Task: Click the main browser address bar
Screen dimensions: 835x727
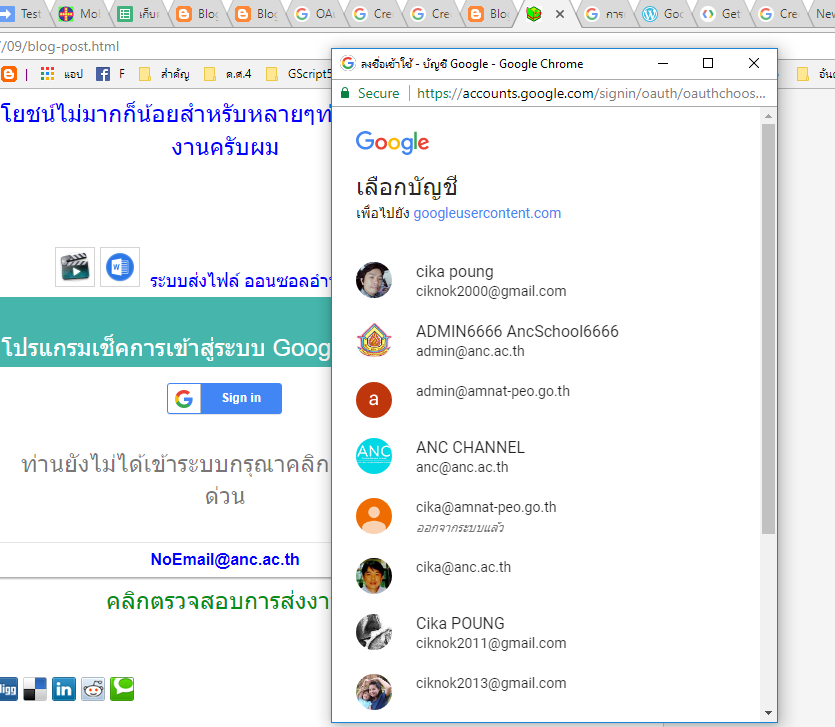Action: pyautogui.click(x=165, y=46)
